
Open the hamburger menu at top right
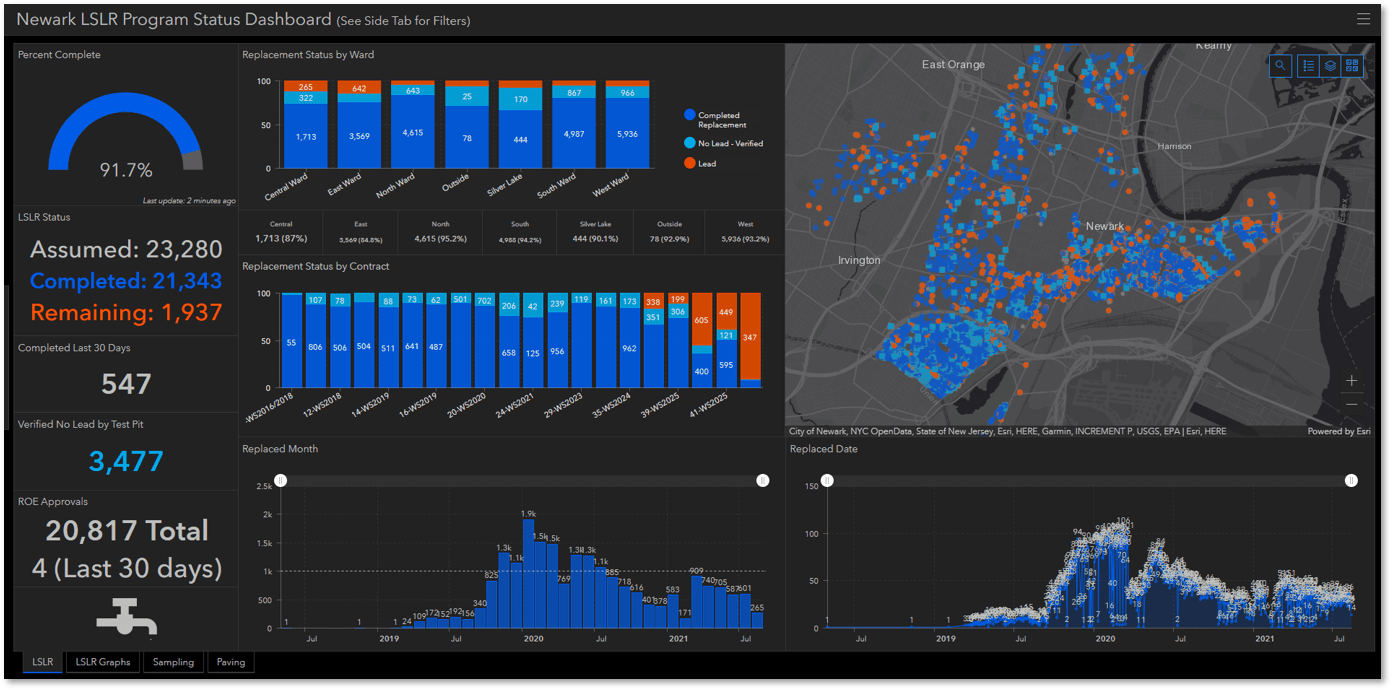click(1363, 19)
